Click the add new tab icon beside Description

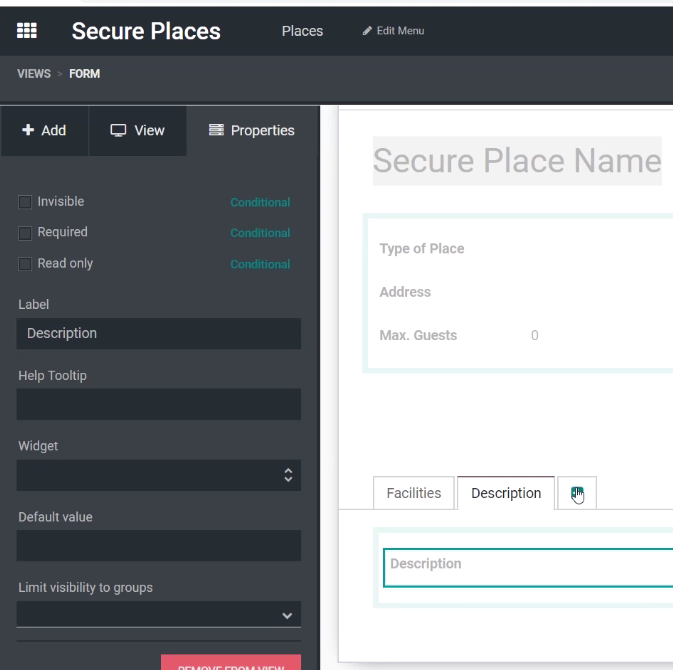(x=577, y=493)
